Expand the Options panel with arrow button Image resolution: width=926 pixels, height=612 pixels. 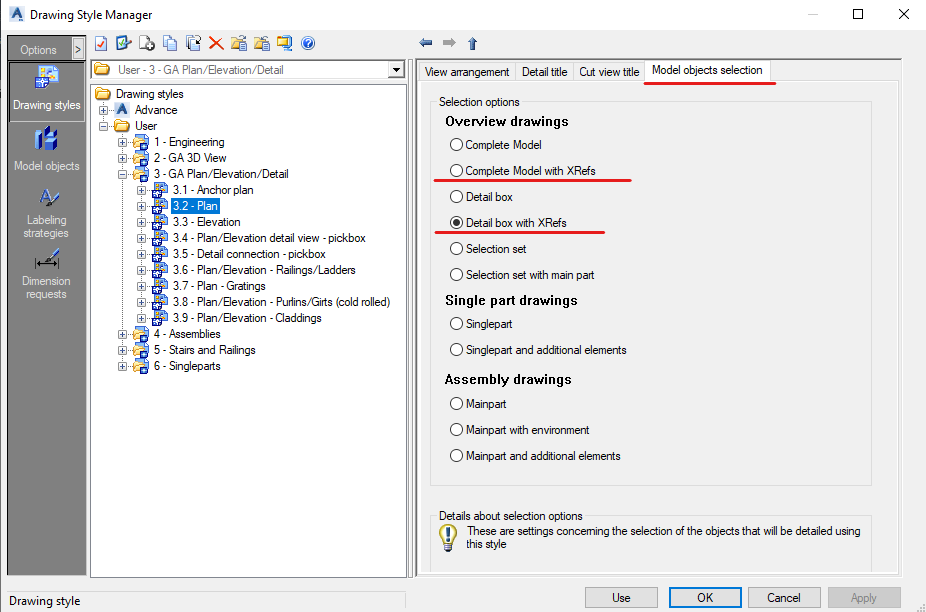(x=78, y=50)
